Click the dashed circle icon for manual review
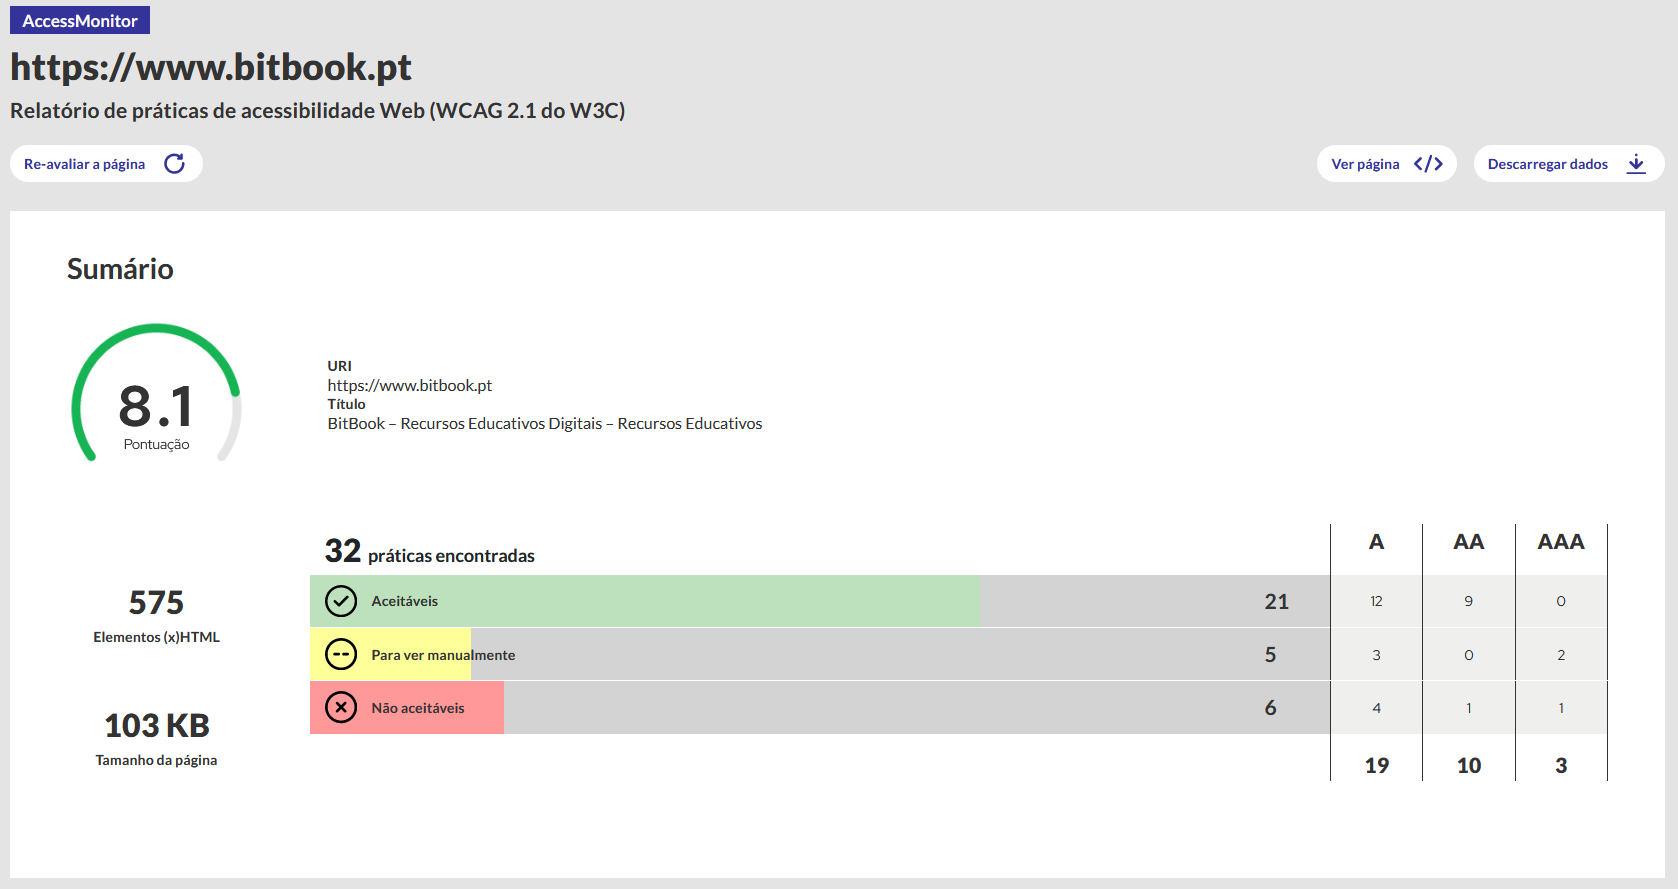1678x889 pixels. [x=341, y=655]
